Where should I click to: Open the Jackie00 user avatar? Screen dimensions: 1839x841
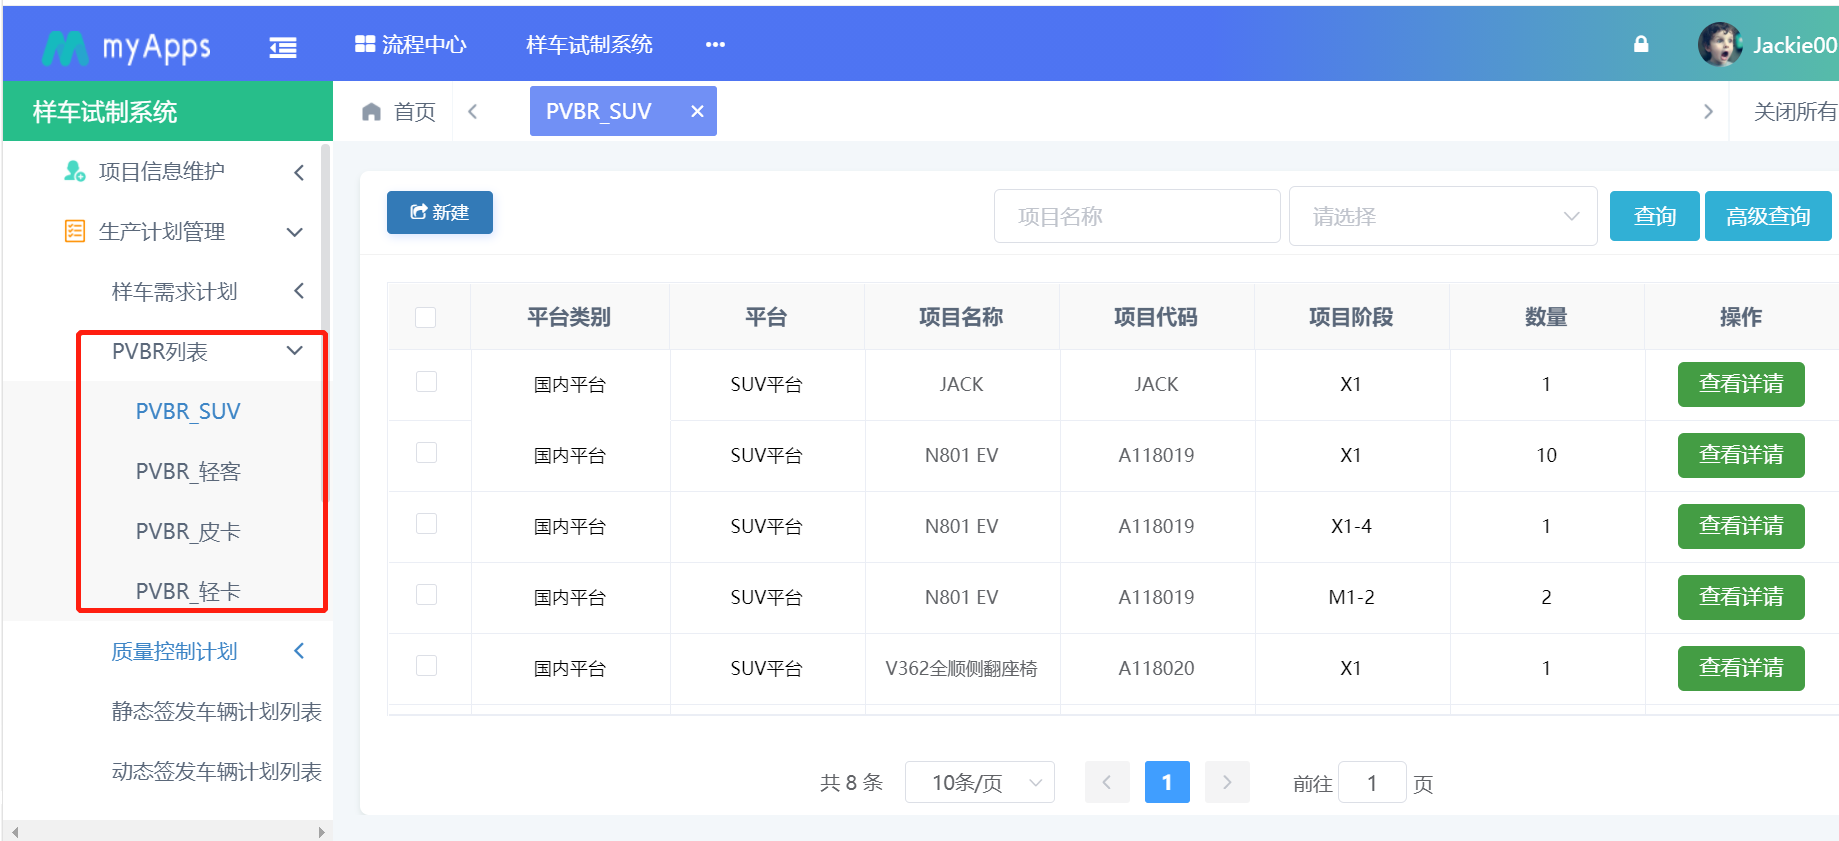[1719, 45]
